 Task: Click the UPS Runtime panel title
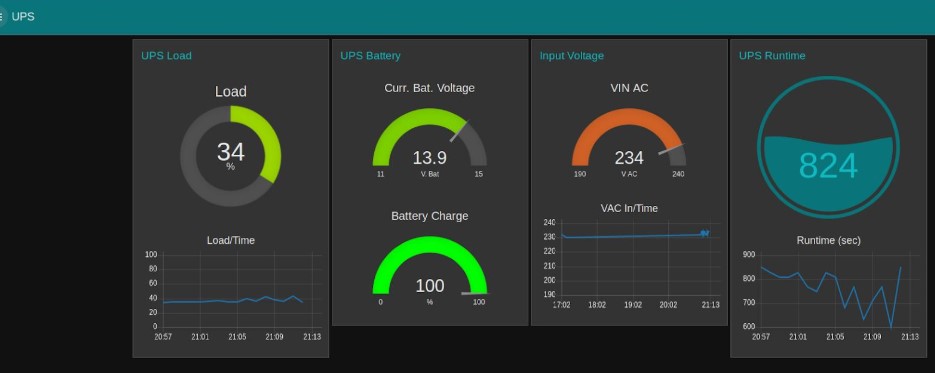[772, 55]
